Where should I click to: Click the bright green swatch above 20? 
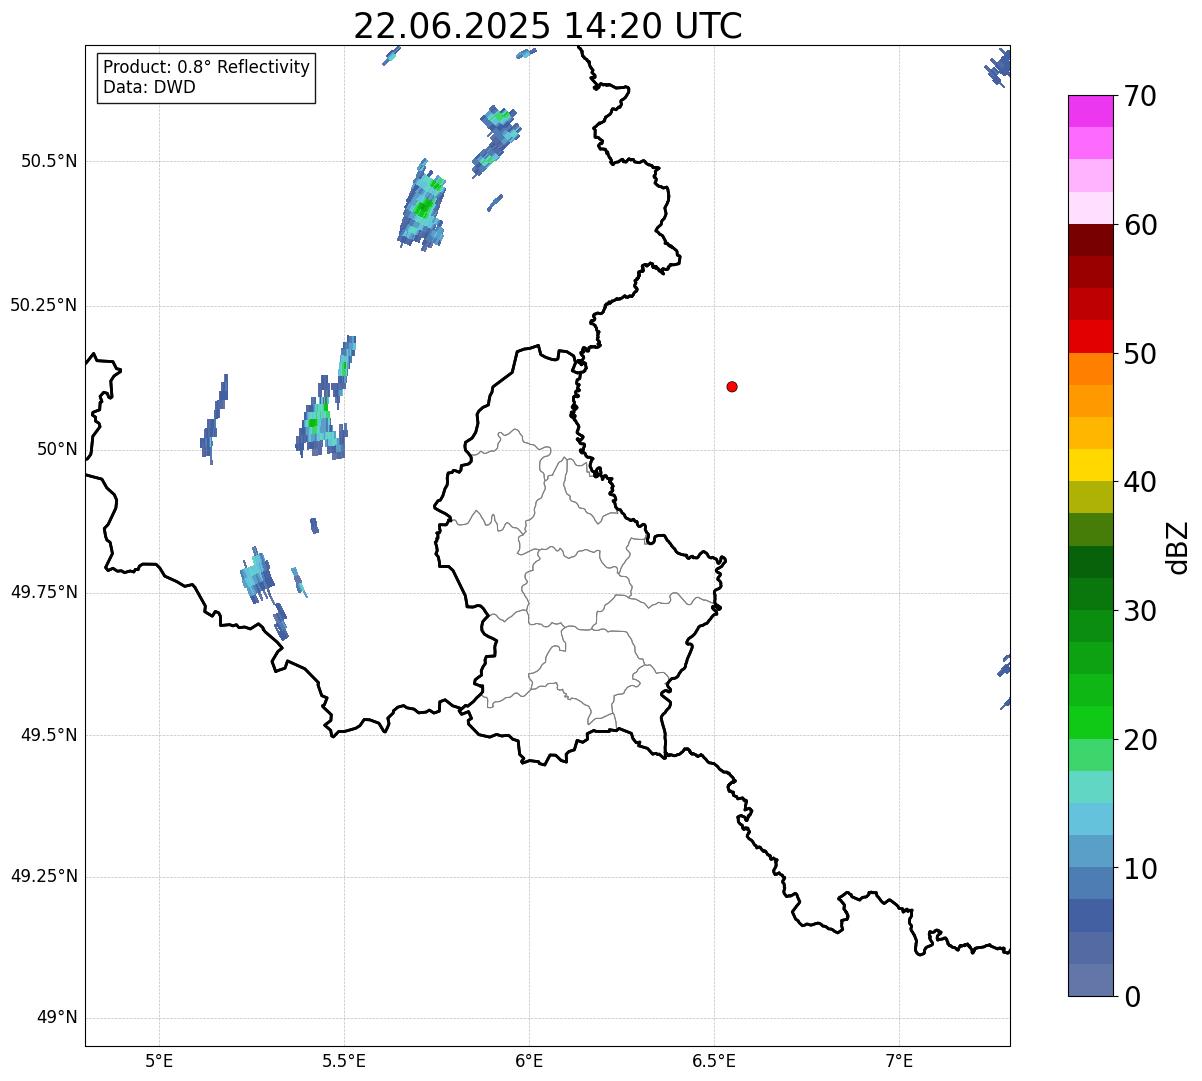point(1090,722)
